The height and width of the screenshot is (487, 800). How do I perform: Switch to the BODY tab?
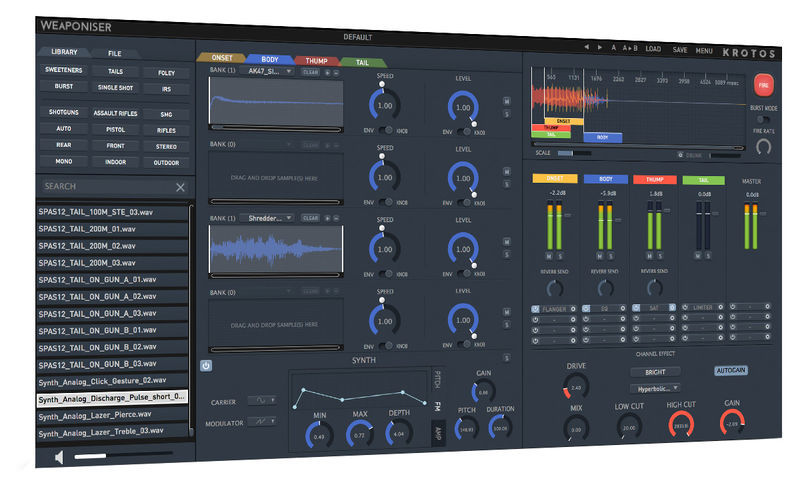pyautogui.click(x=270, y=59)
